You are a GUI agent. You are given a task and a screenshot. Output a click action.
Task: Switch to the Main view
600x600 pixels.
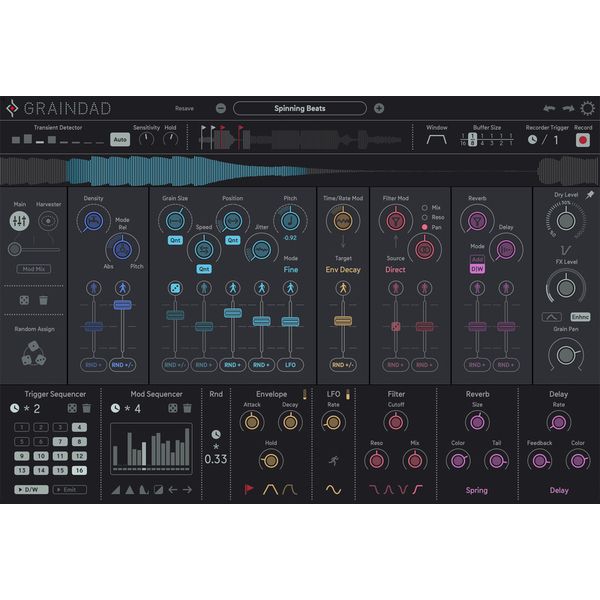tap(20, 221)
